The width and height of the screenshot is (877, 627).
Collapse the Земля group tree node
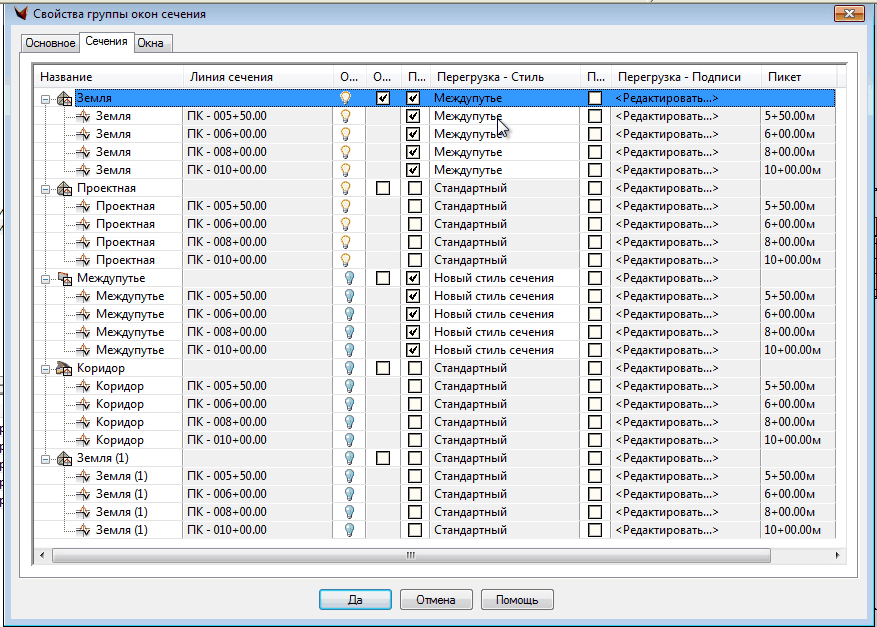[x=46, y=98]
